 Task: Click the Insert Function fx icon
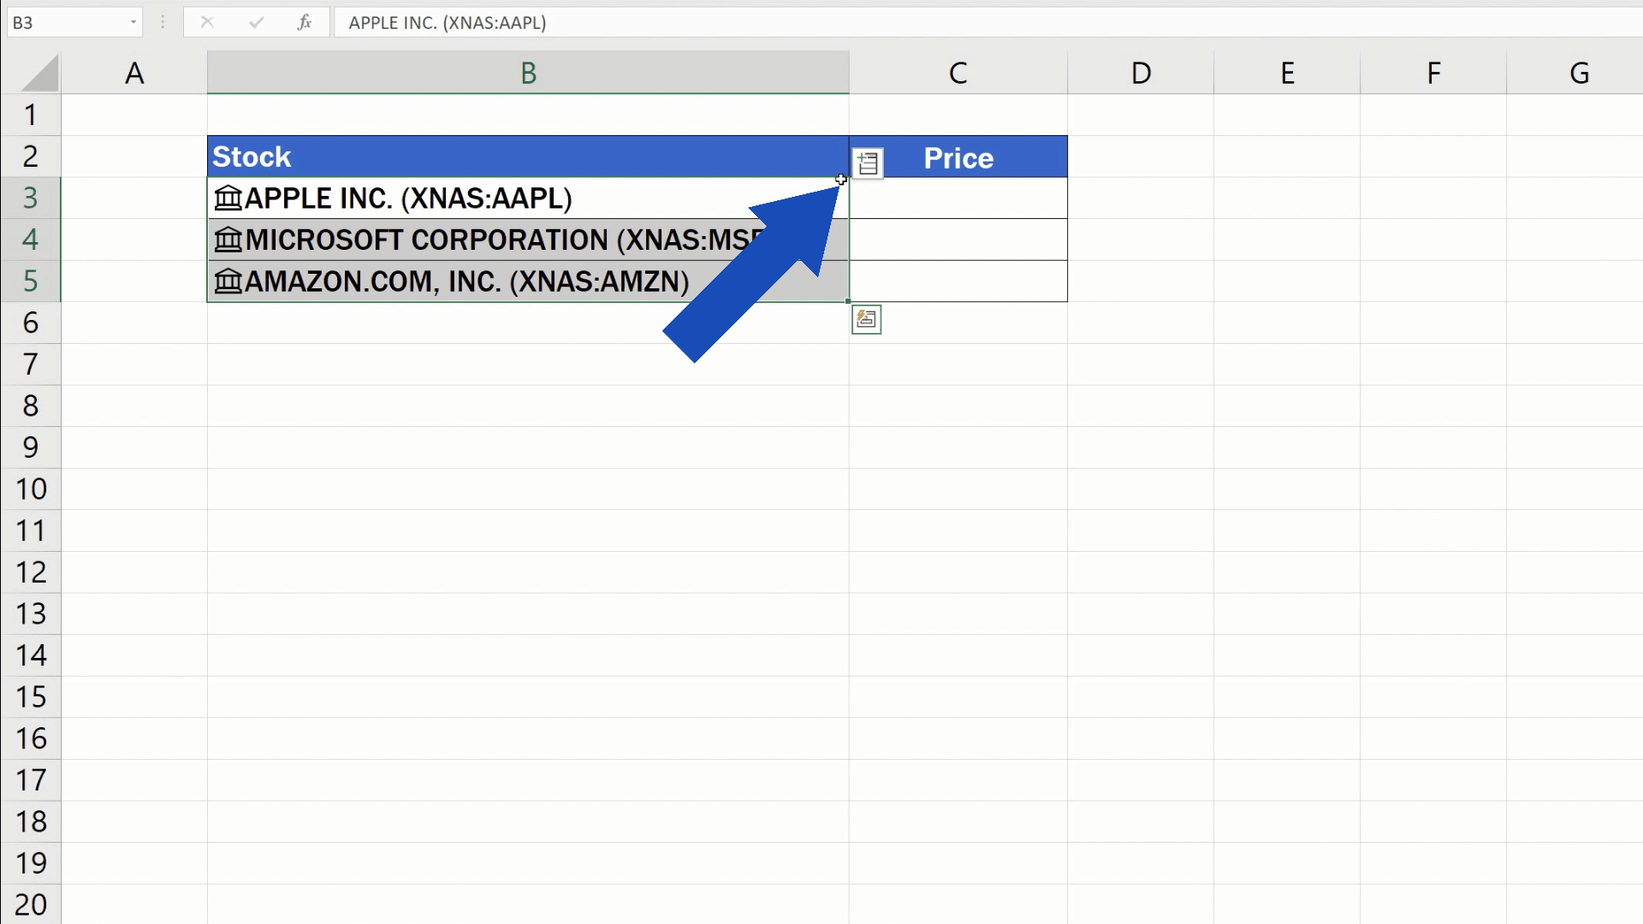(x=304, y=22)
